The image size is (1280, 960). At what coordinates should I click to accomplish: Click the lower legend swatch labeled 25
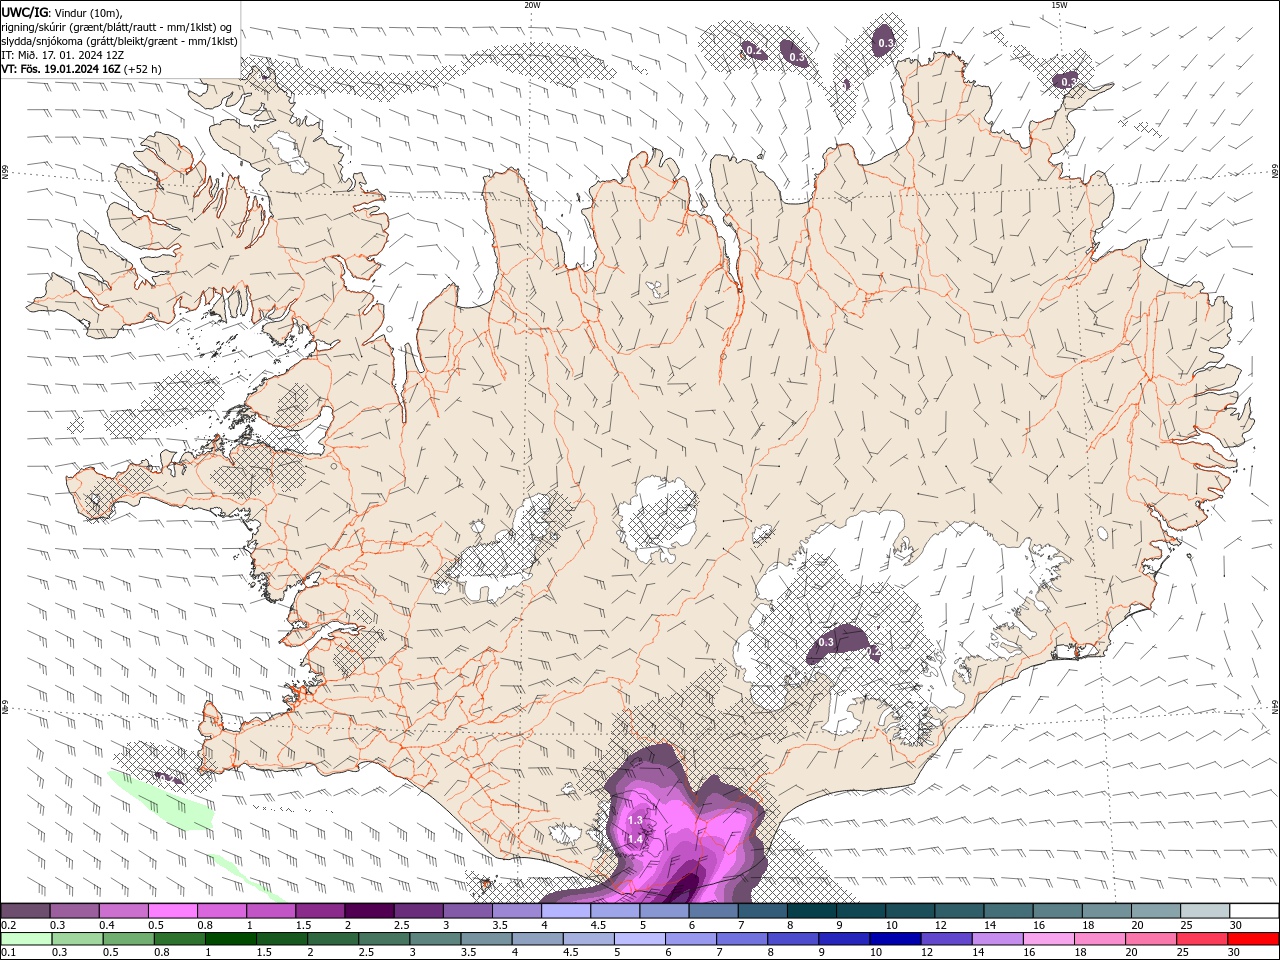click(1201, 939)
